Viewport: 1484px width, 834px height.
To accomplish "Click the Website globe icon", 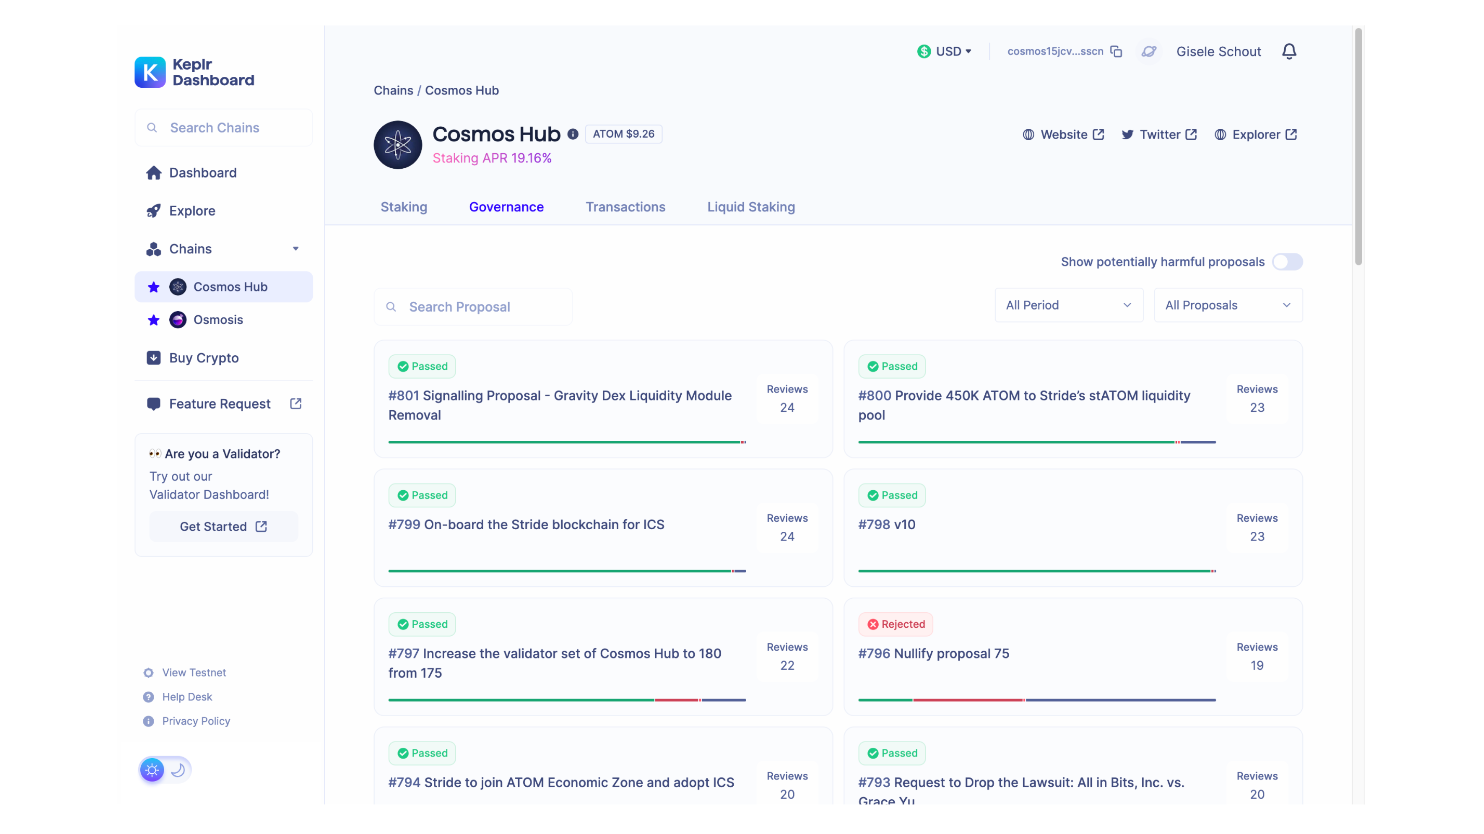I will click(1028, 135).
